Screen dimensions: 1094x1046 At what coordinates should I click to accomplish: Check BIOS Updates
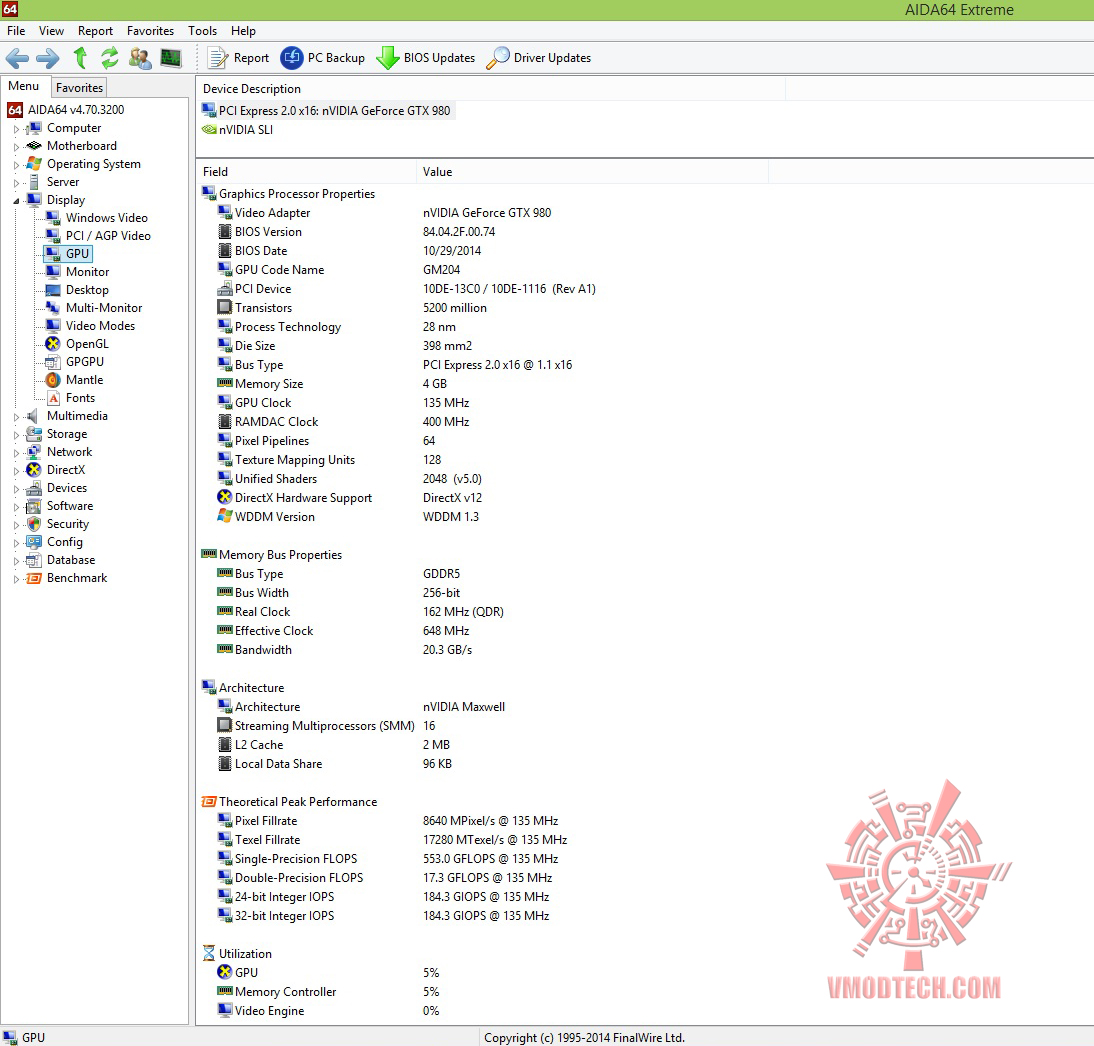[x=426, y=58]
